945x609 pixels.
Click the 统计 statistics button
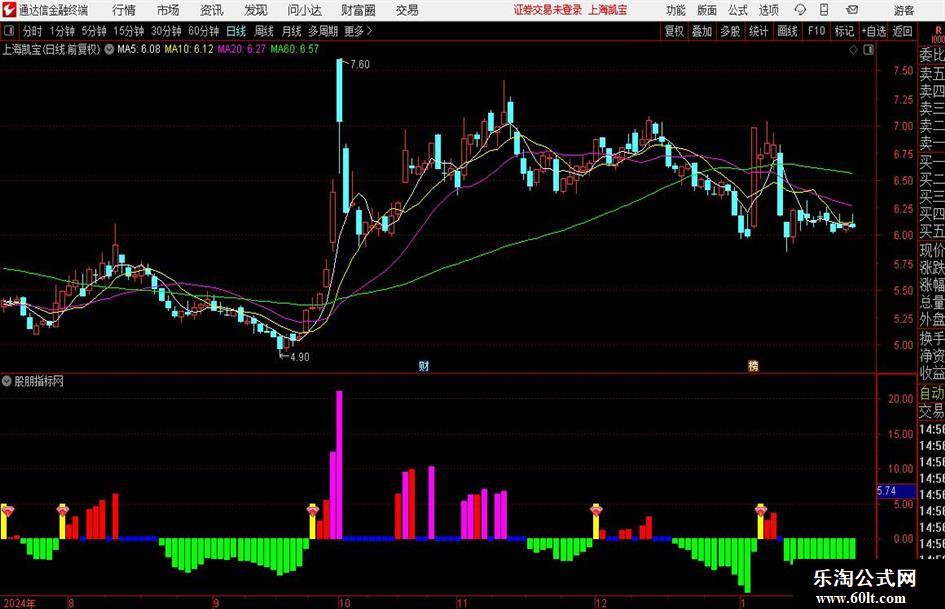pyautogui.click(x=758, y=31)
